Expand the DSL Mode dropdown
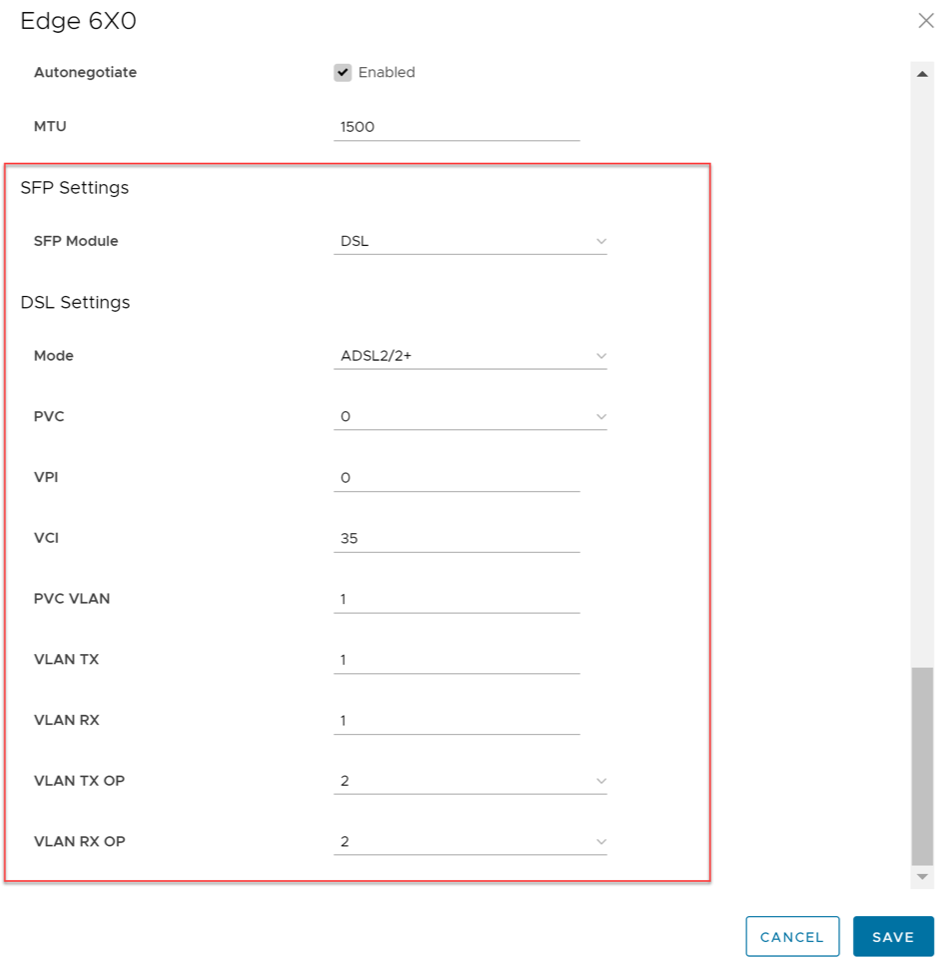The image size is (950, 972). 469,356
